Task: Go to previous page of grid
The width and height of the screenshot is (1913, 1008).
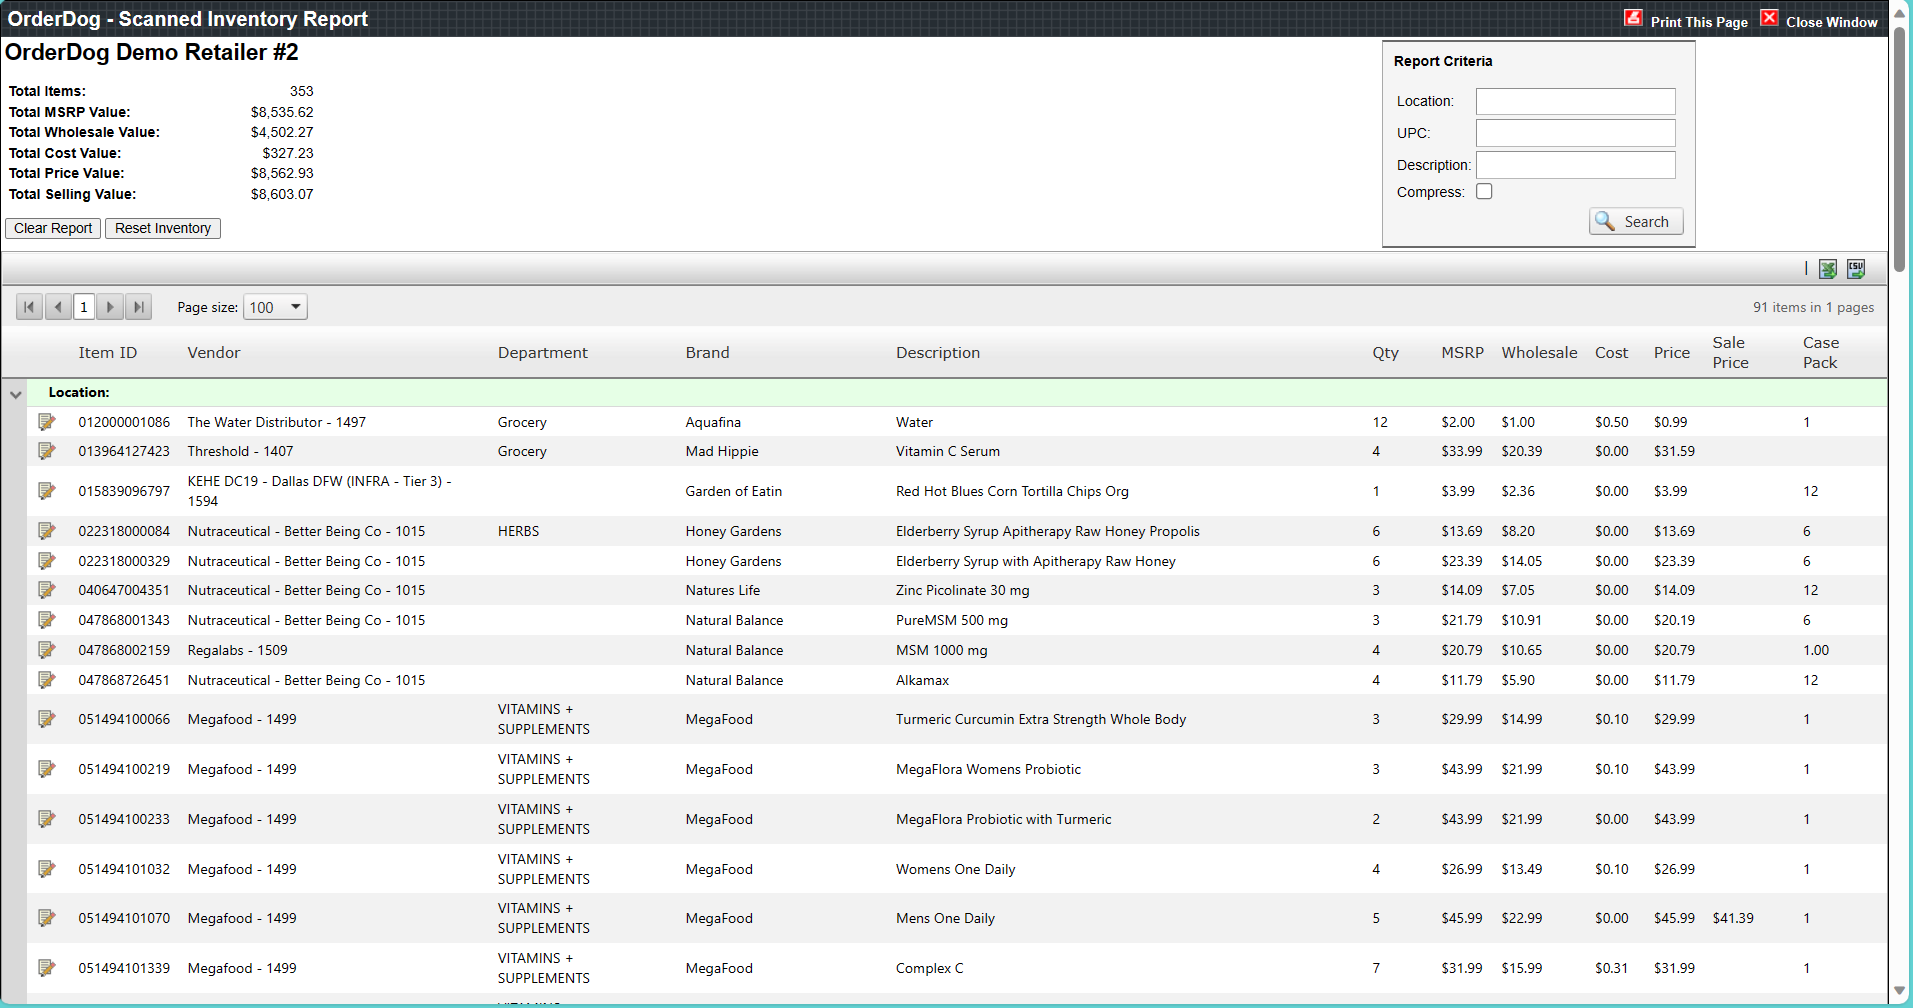Action: coord(58,307)
